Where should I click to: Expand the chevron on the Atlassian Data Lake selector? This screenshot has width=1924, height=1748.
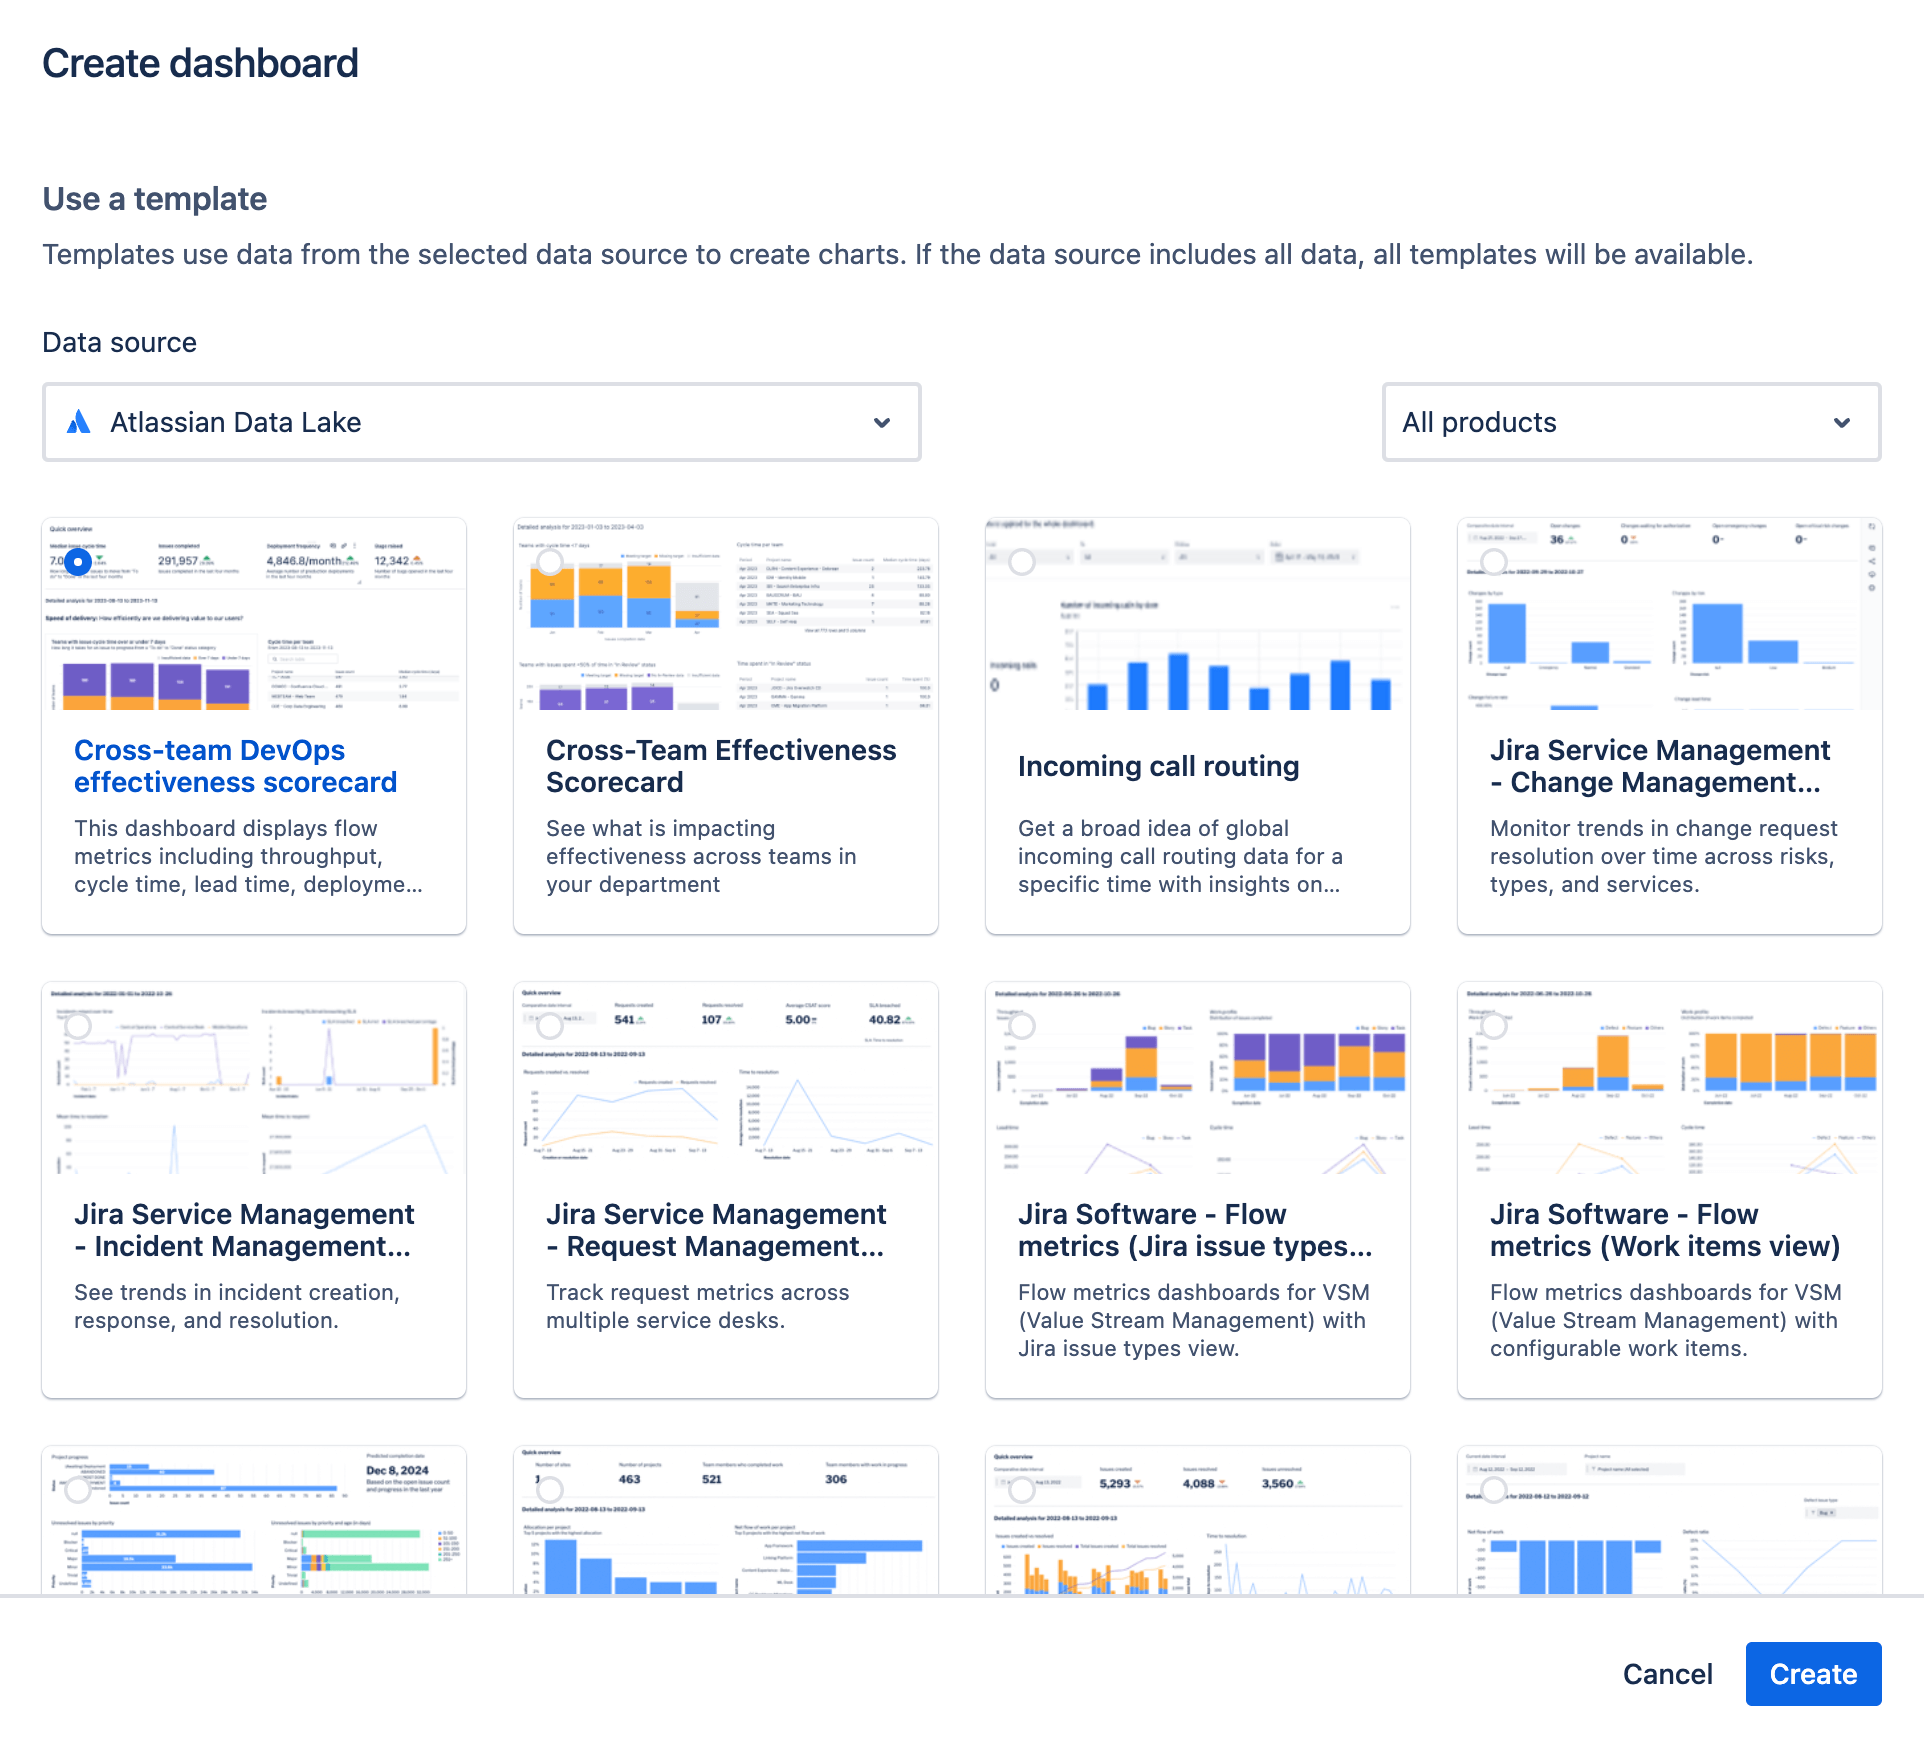882,422
